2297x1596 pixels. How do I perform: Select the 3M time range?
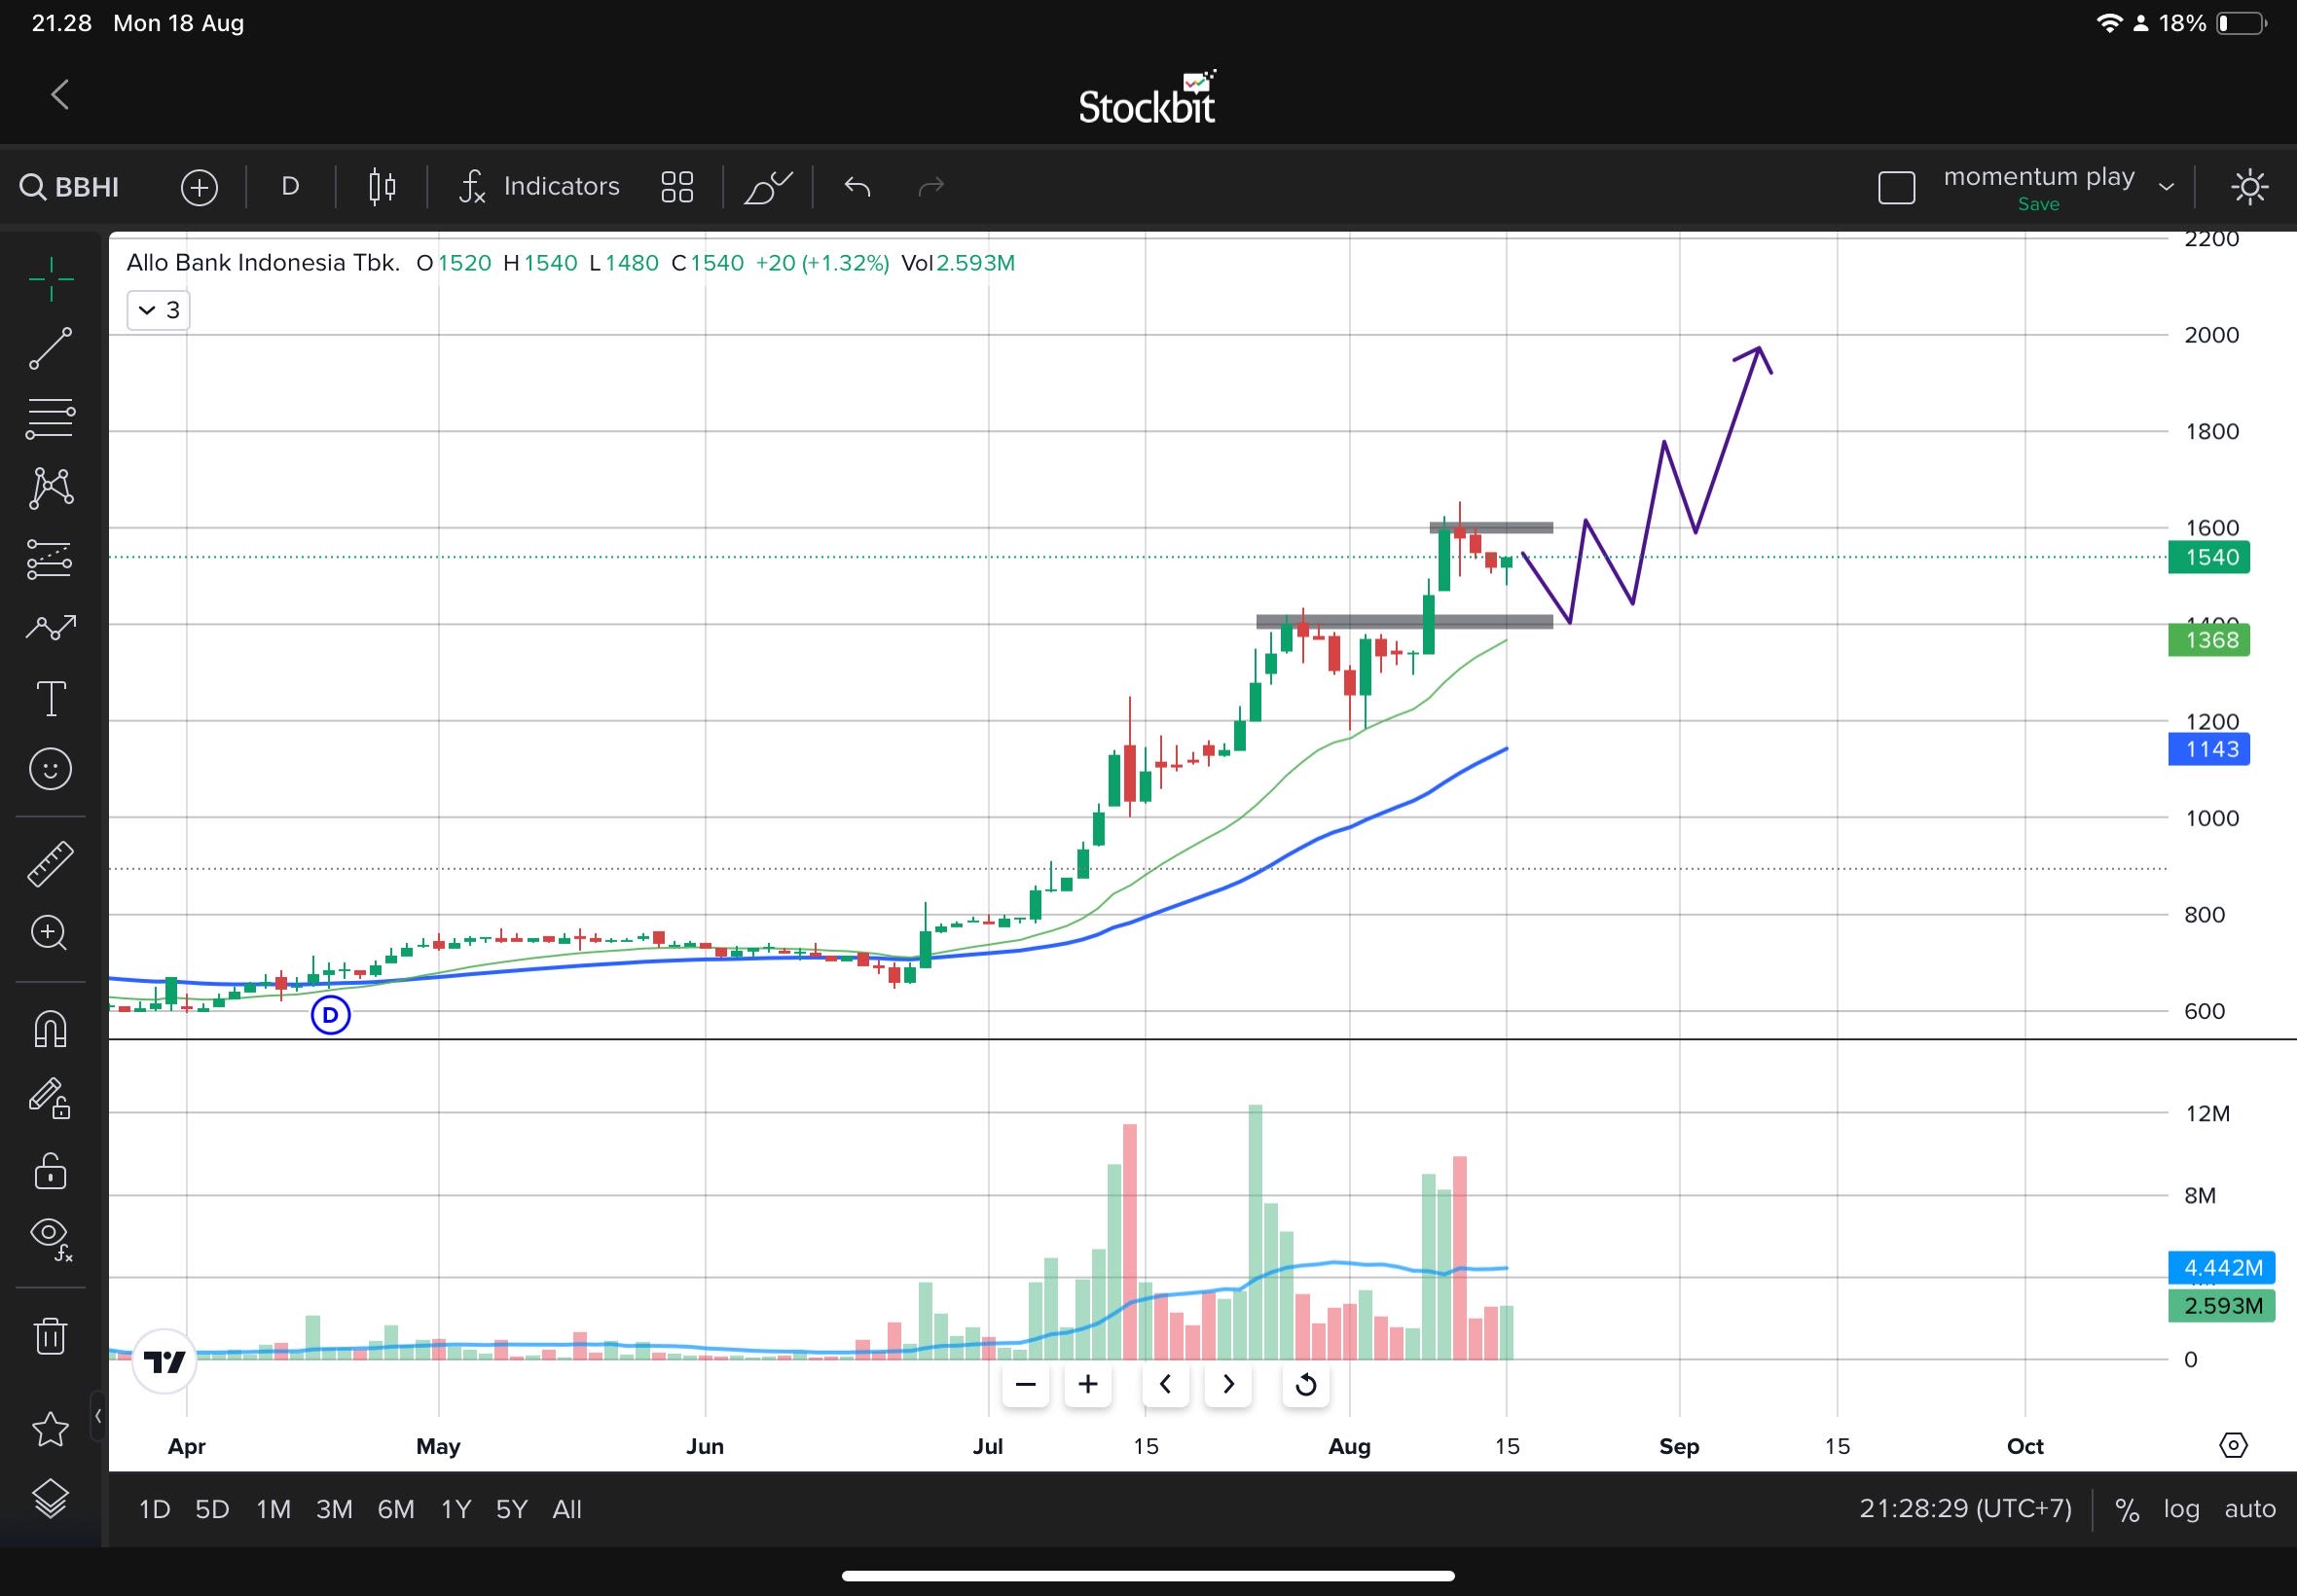click(334, 1509)
